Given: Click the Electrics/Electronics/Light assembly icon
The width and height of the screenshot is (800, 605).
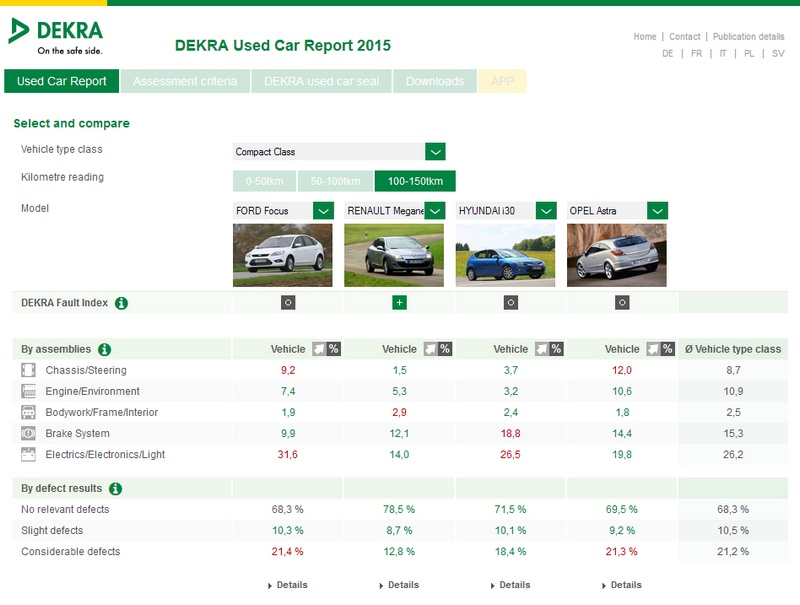Looking at the screenshot, I should click(28, 454).
